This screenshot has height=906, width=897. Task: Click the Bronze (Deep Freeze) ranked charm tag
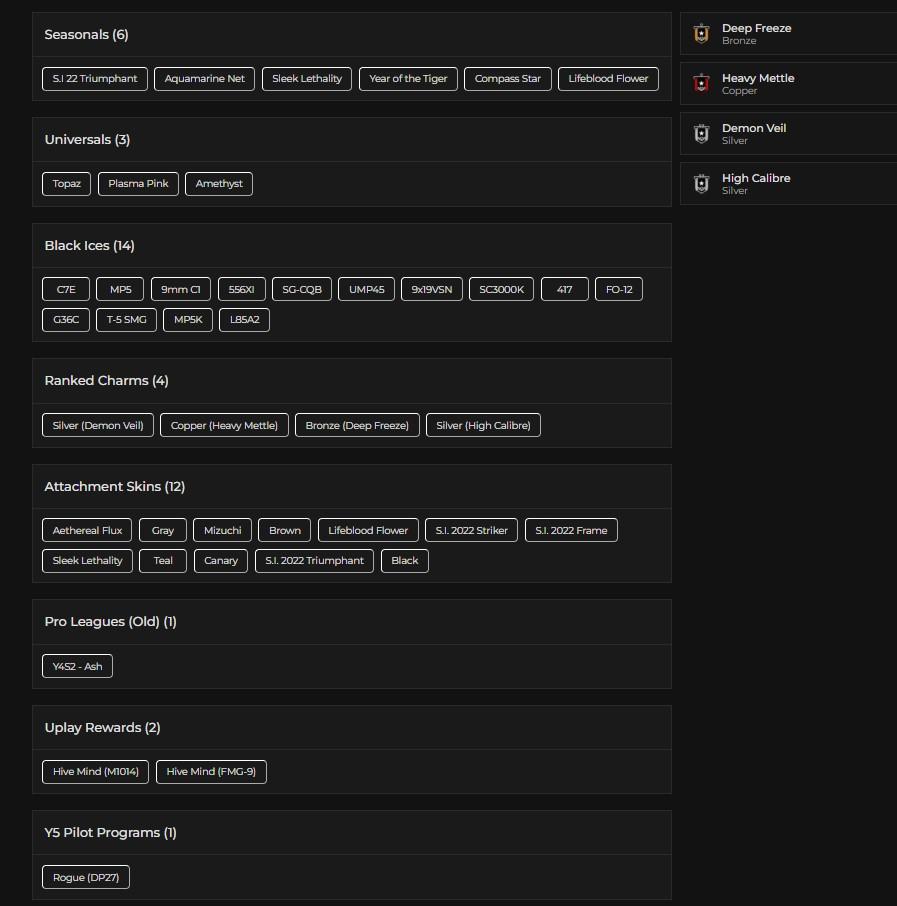(357, 426)
